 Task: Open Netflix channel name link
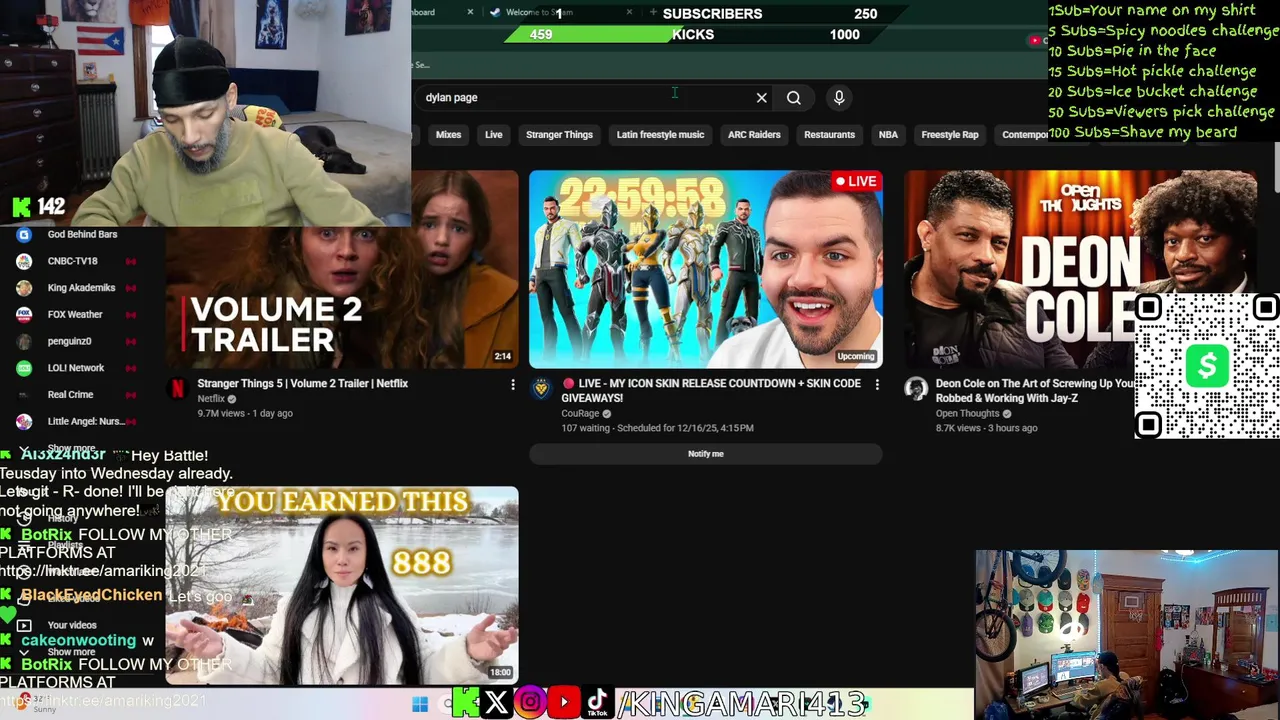pos(211,399)
